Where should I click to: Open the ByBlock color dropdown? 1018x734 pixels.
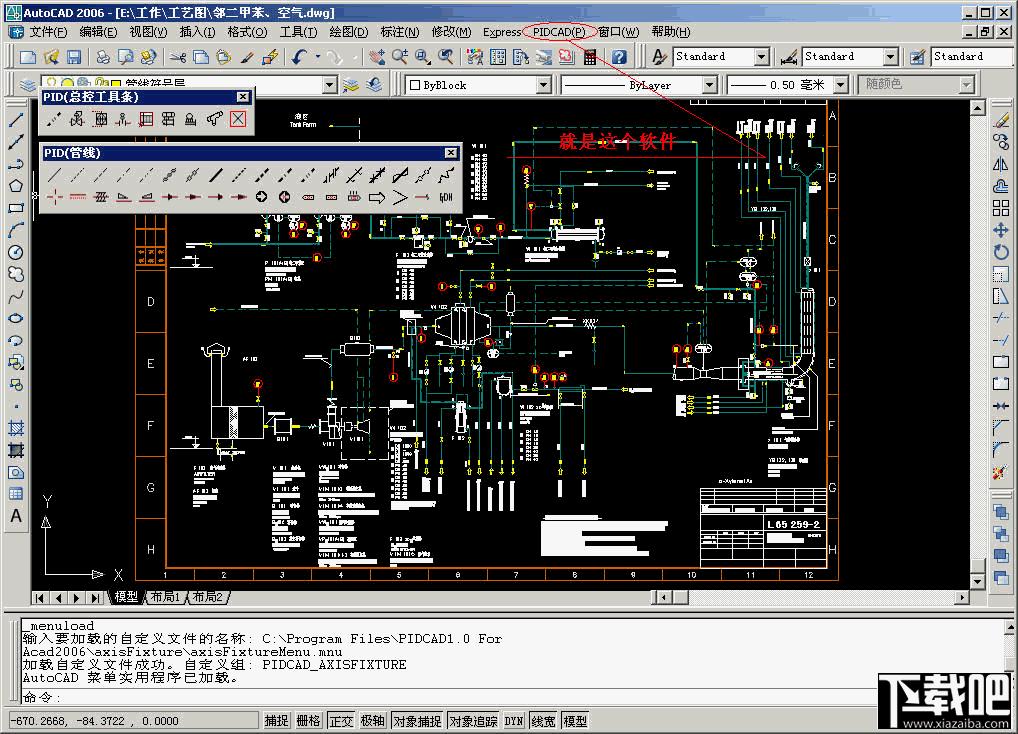click(x=544, y=85)
